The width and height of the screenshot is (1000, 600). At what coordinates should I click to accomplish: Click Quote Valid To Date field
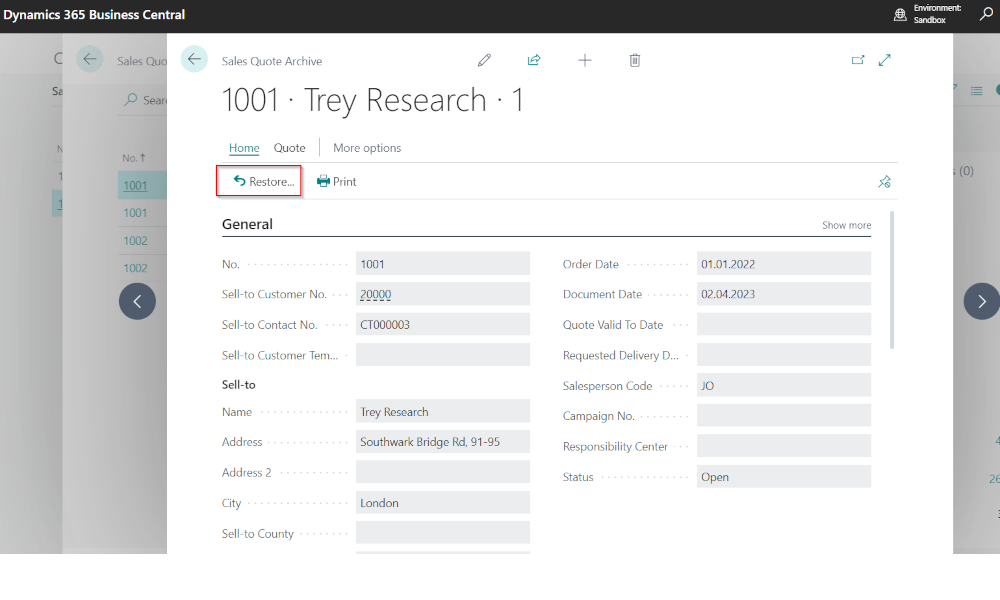tap(784, 324)
